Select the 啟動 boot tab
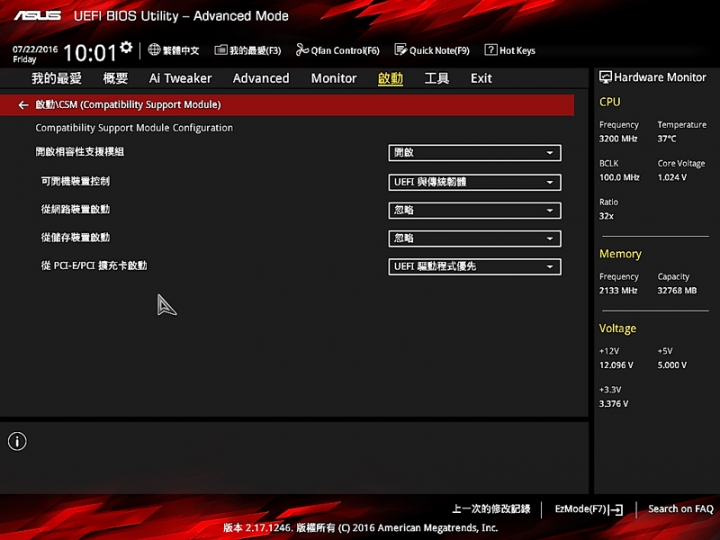The width and height of the screenshot is (720, 540). click(390, 79)
